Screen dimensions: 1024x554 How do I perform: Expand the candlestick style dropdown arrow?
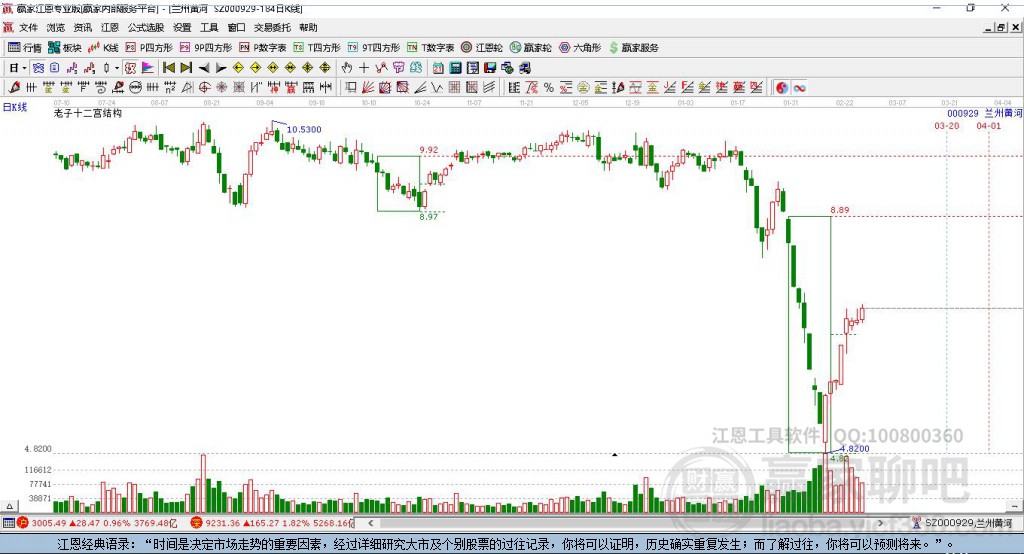[117, 68]
